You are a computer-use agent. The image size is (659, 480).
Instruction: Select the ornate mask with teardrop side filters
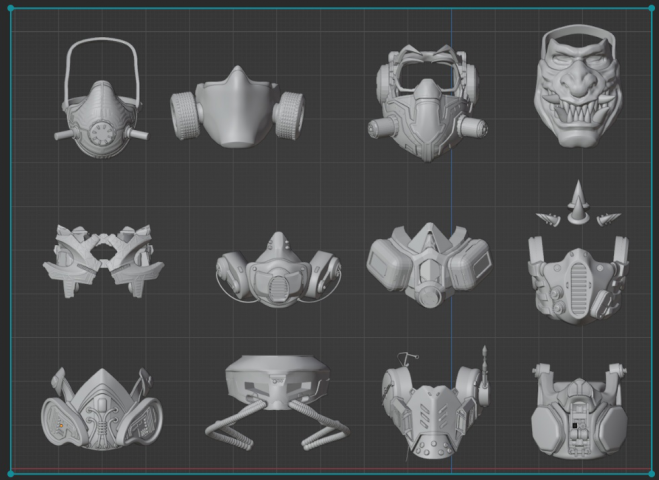102,409
